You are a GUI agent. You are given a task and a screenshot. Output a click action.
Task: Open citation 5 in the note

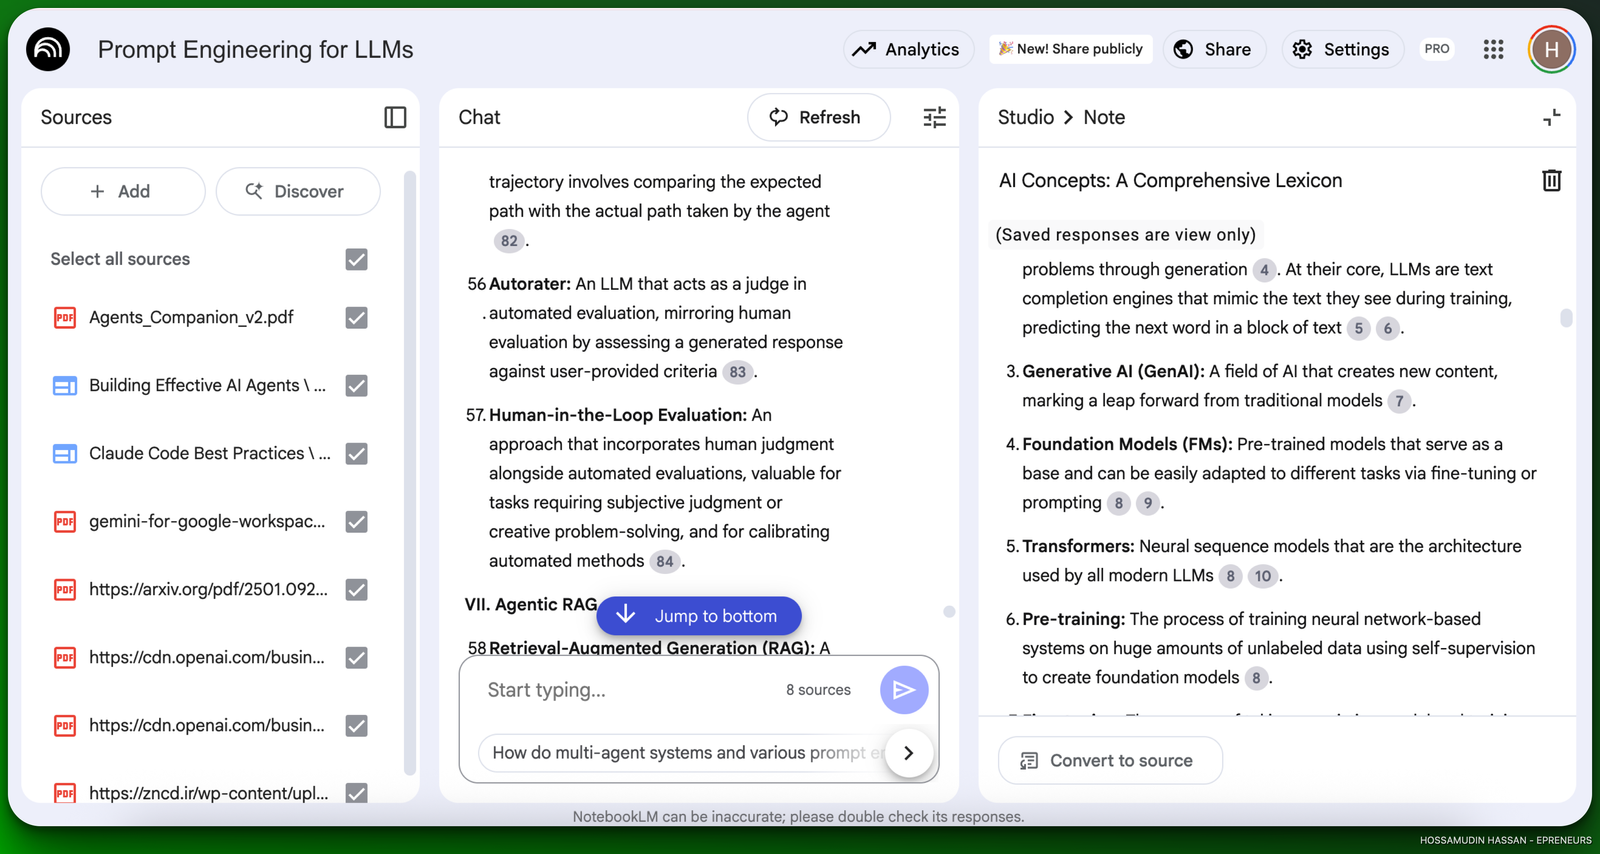(x=1358, y=328)
